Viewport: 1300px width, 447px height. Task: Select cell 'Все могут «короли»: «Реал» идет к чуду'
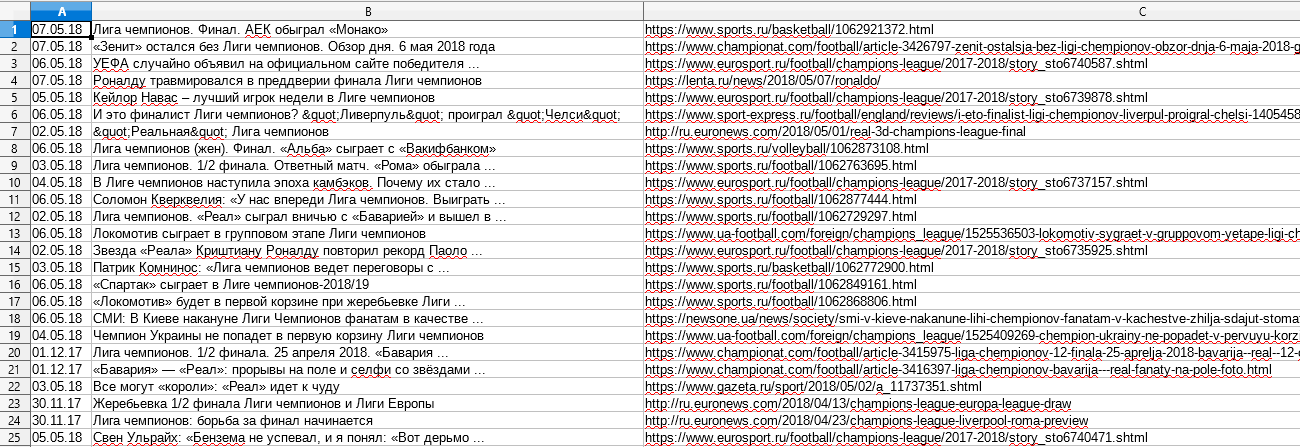click(x=367, y=387)
